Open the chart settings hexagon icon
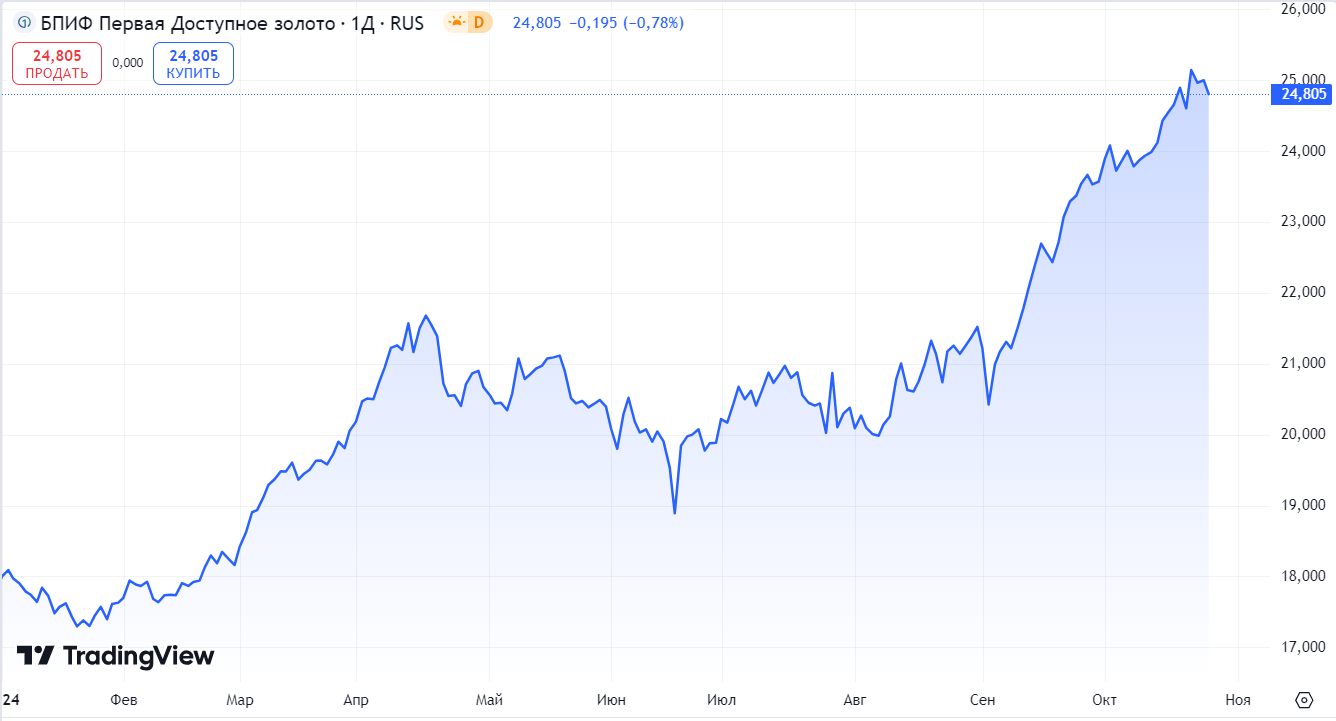Image resolution: width=1336 pixels, height=721 pixels. click(1304, 699)
